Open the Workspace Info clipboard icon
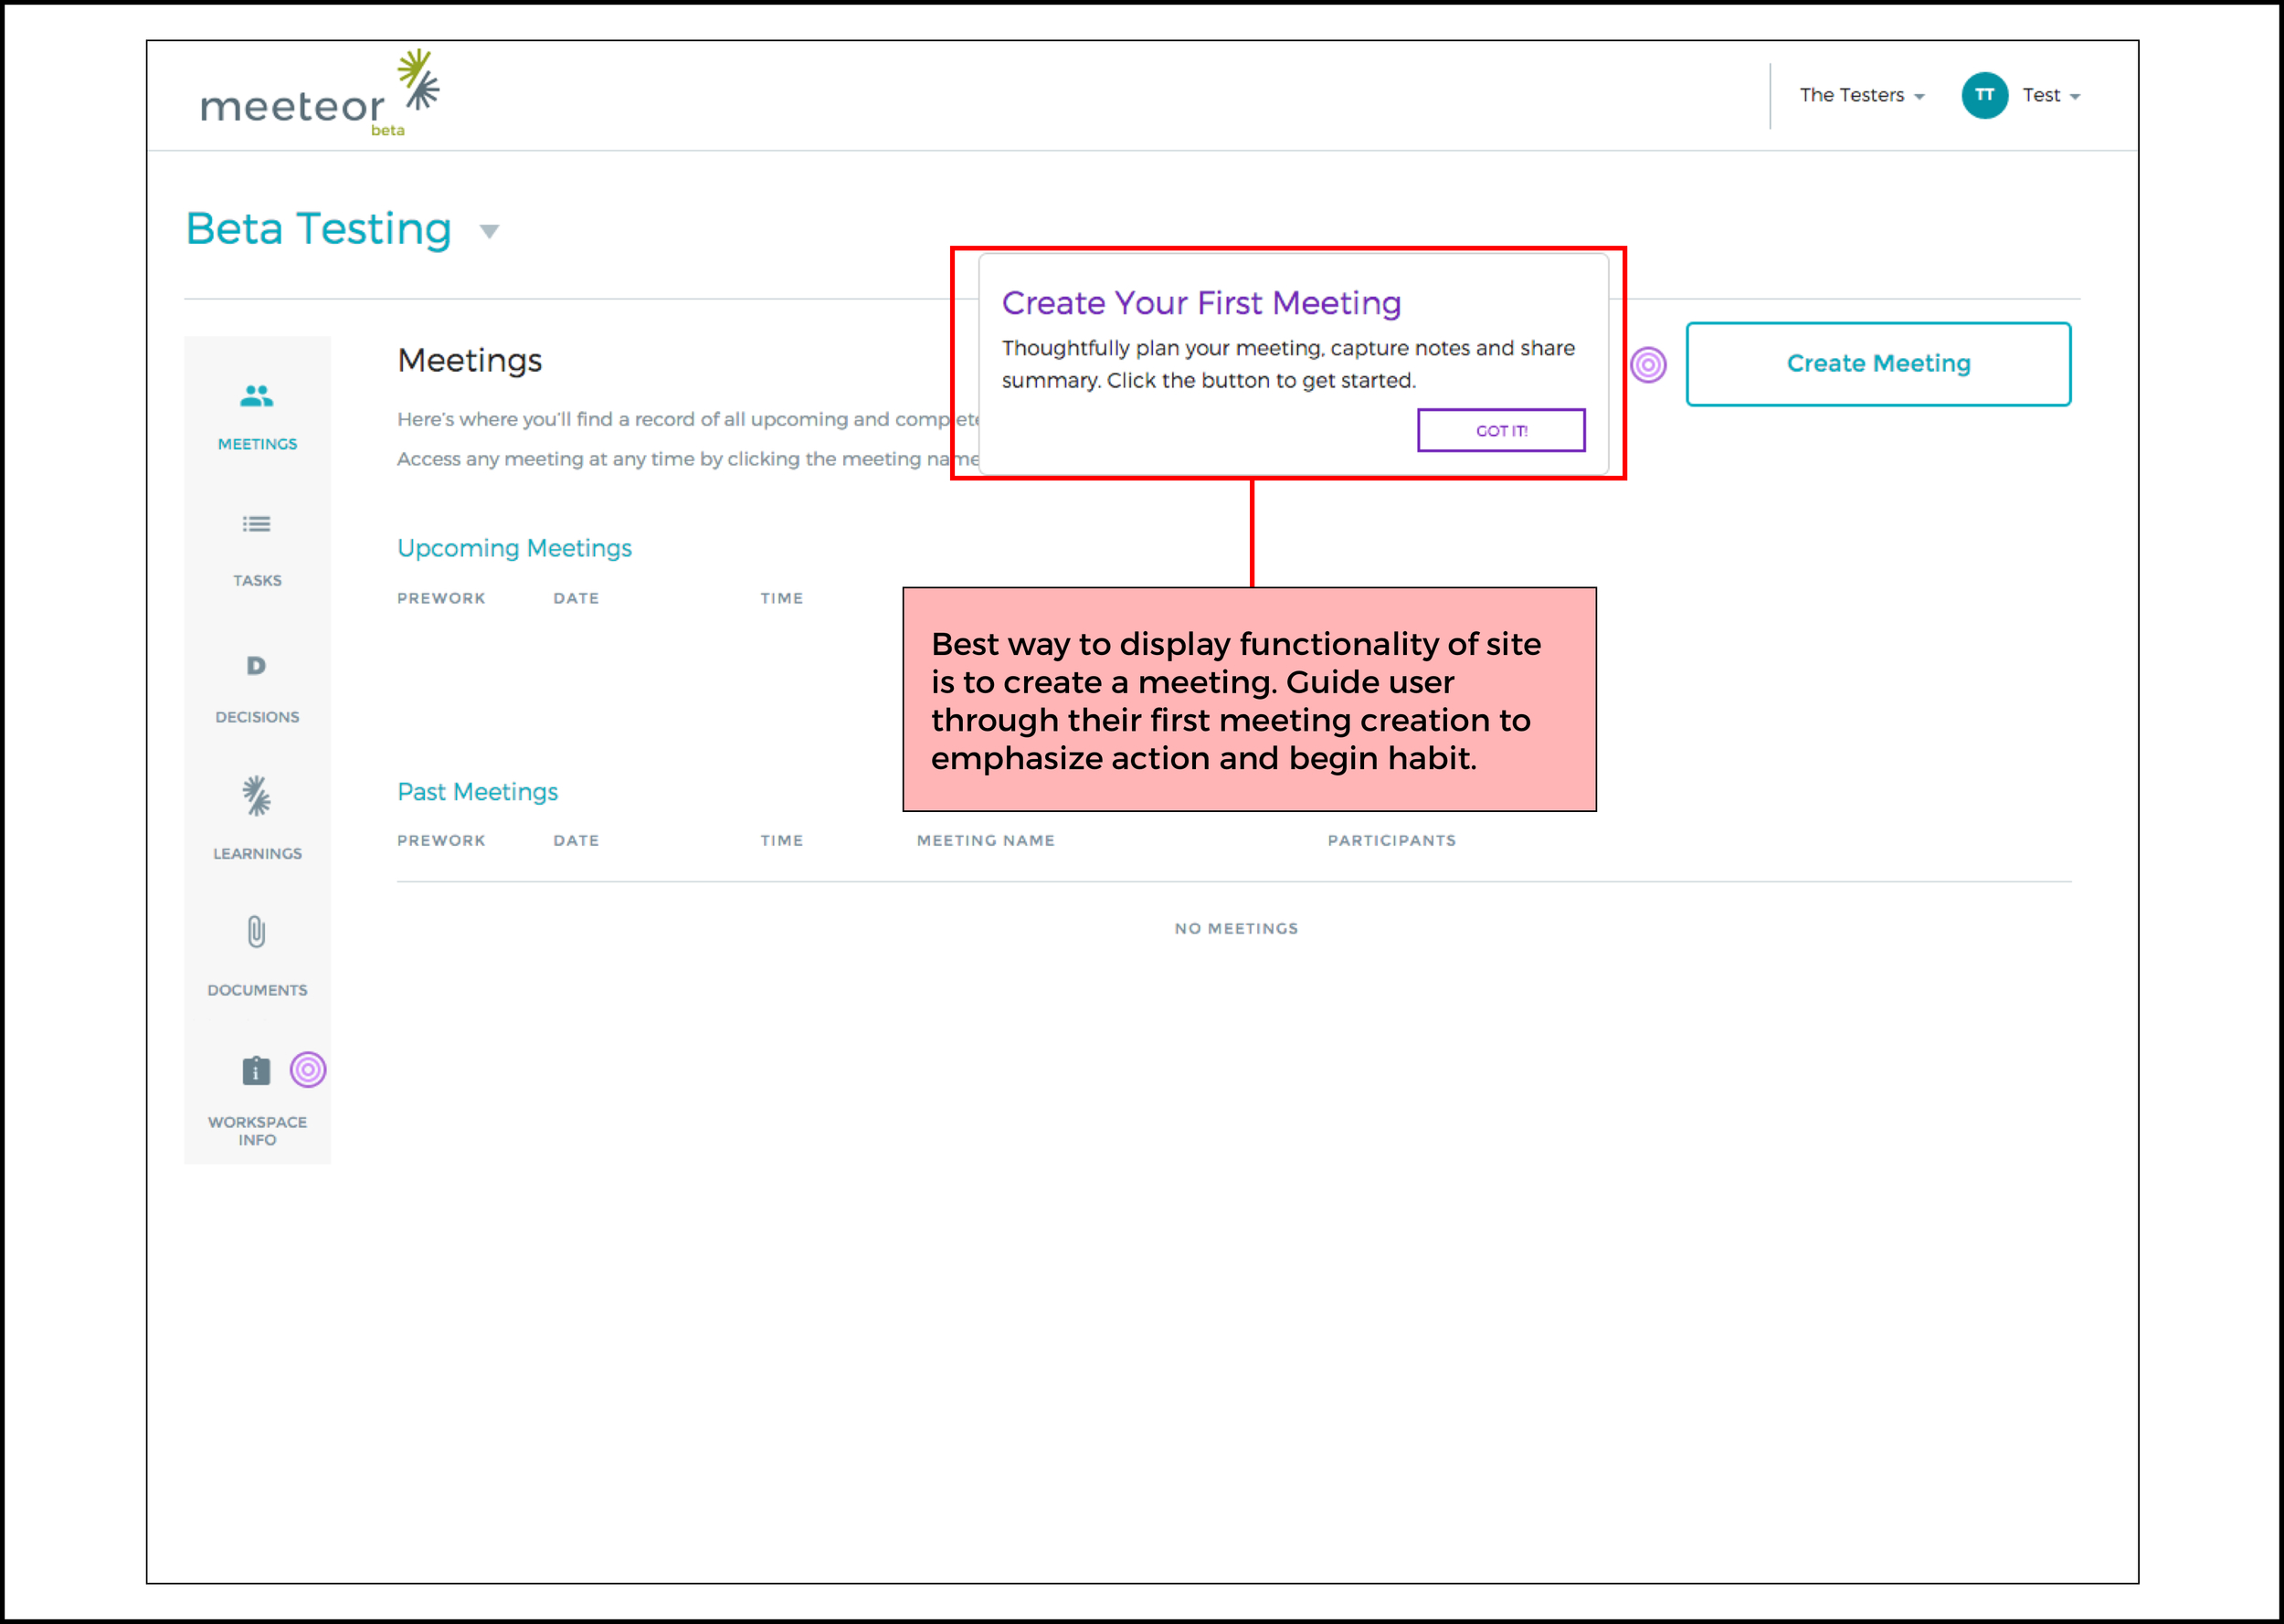2284x1624 pixels. pyautogui.click(x=256, y=1071)
